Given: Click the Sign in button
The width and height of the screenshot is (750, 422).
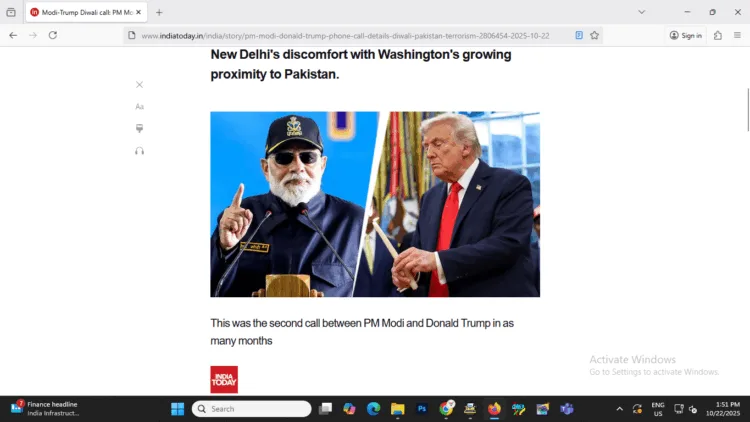Looking at the screenshot, I should [685, 35].
